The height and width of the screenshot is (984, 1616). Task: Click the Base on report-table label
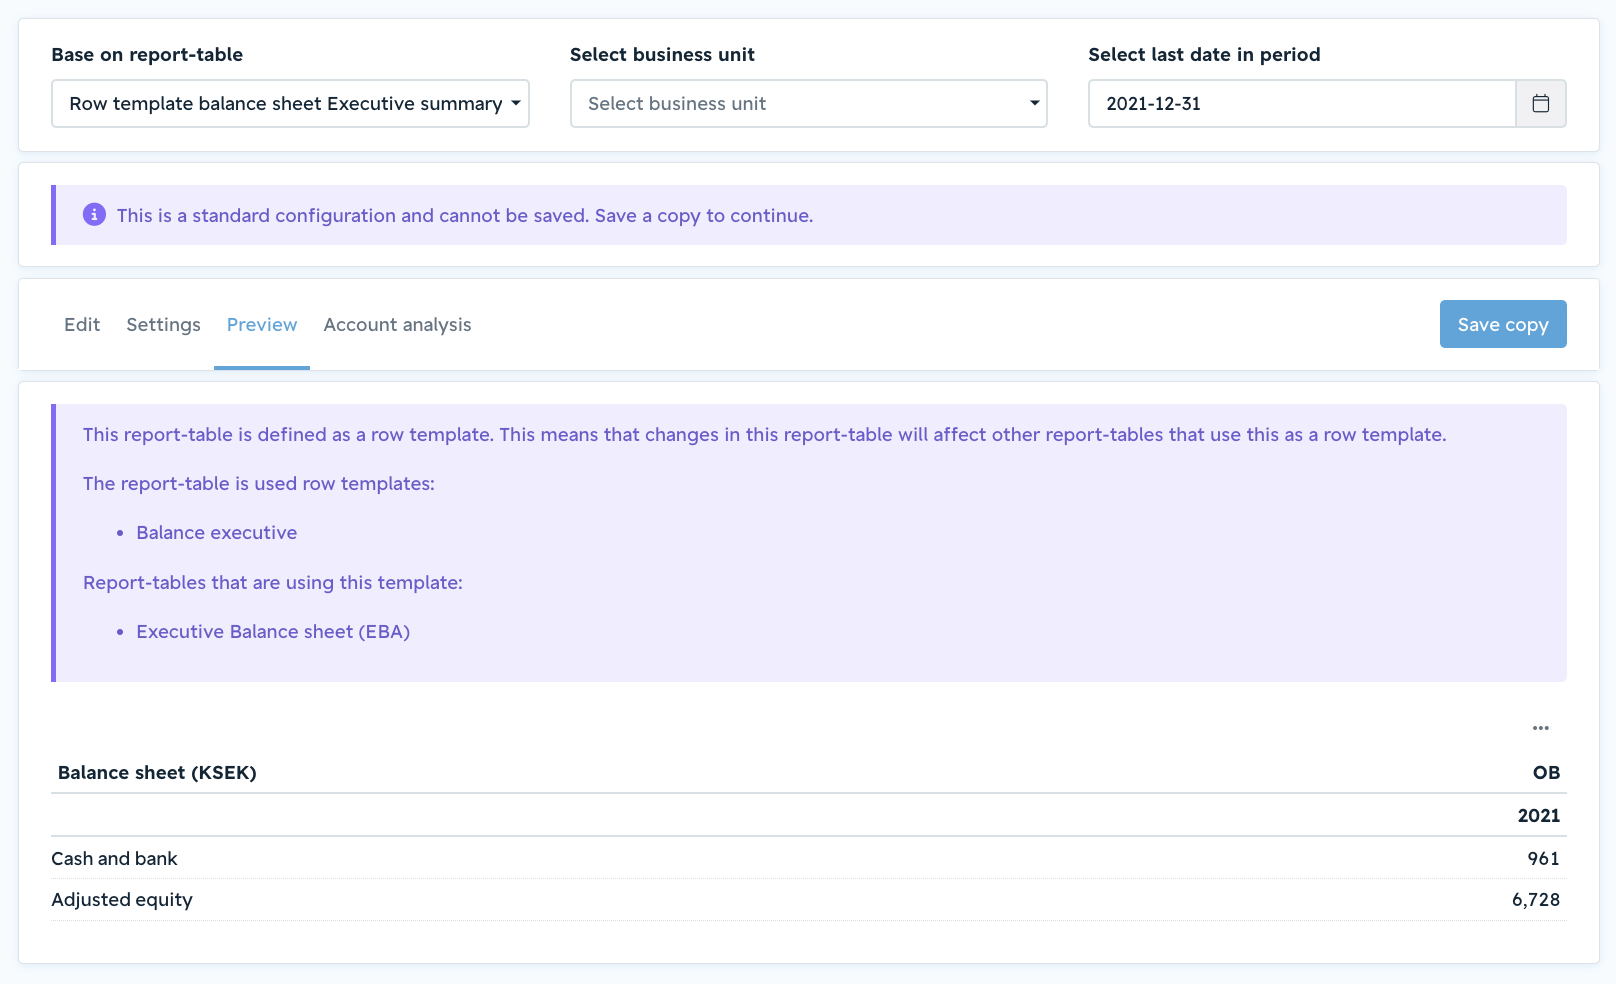(147, 55)
